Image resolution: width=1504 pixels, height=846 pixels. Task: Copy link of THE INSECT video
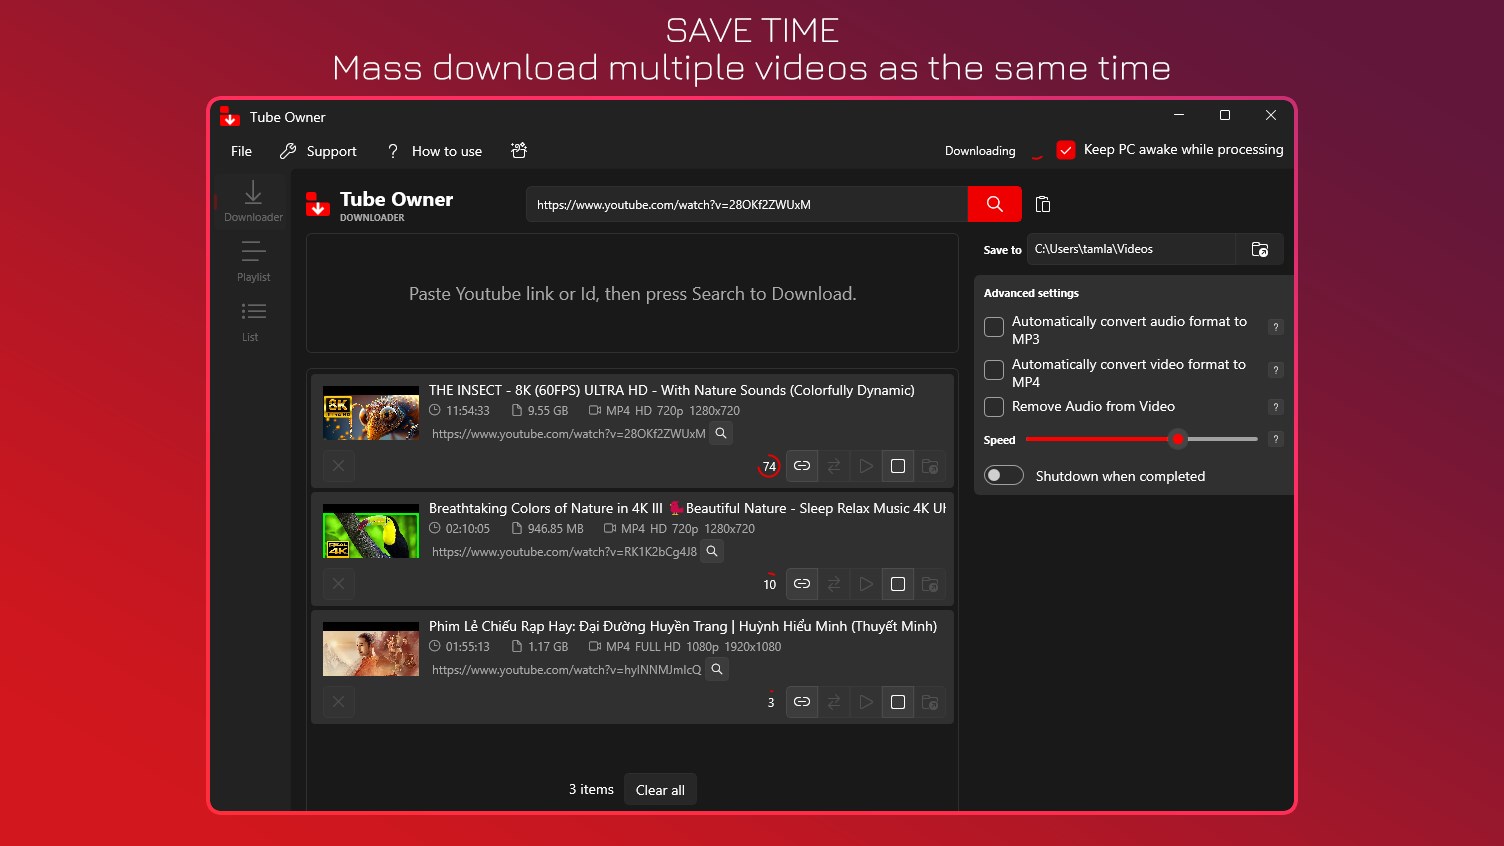coord(802,466)
